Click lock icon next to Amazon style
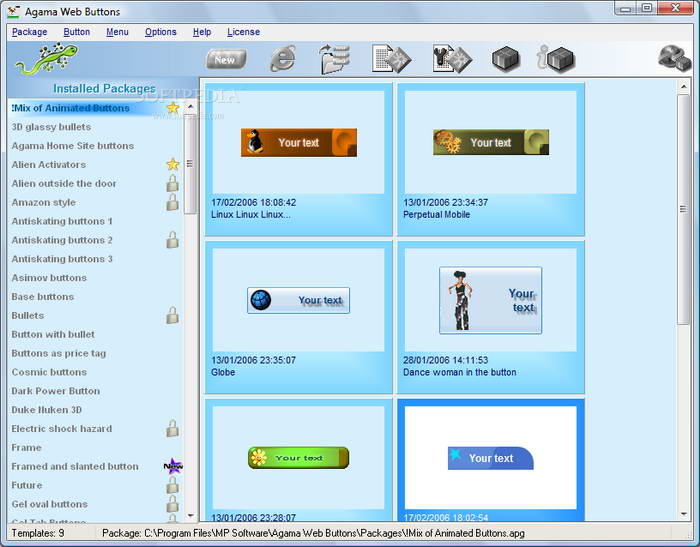Screen dimensions: 700x547 (173, 202)
